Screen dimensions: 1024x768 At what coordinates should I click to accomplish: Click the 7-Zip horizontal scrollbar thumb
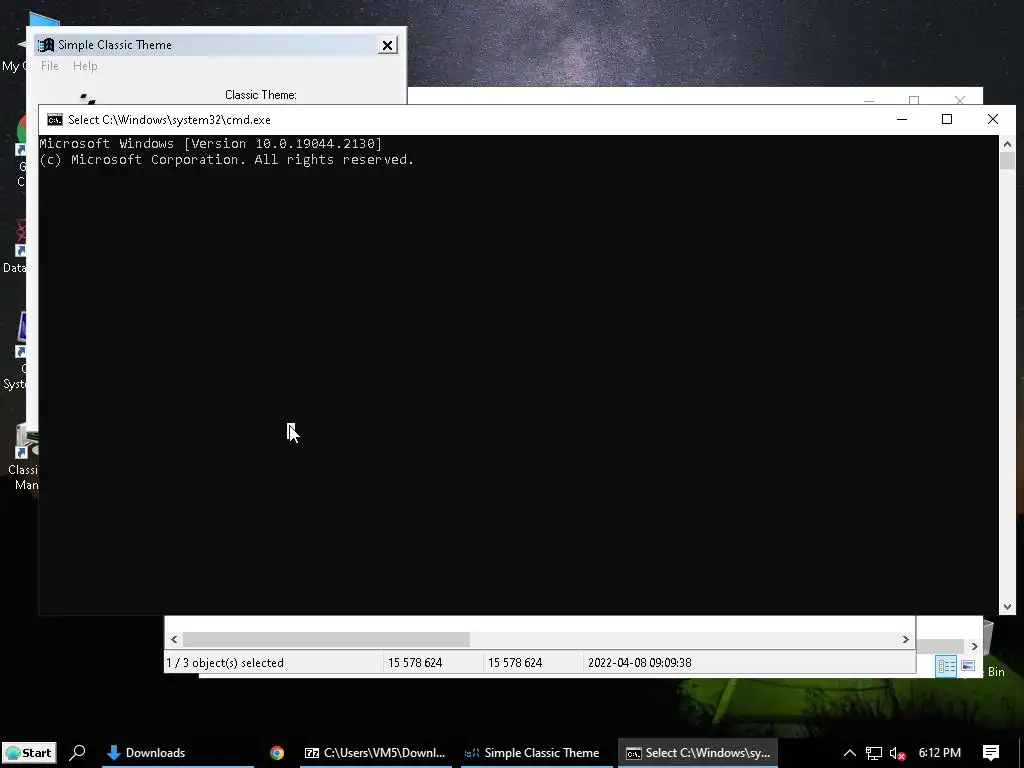point(326,639)
